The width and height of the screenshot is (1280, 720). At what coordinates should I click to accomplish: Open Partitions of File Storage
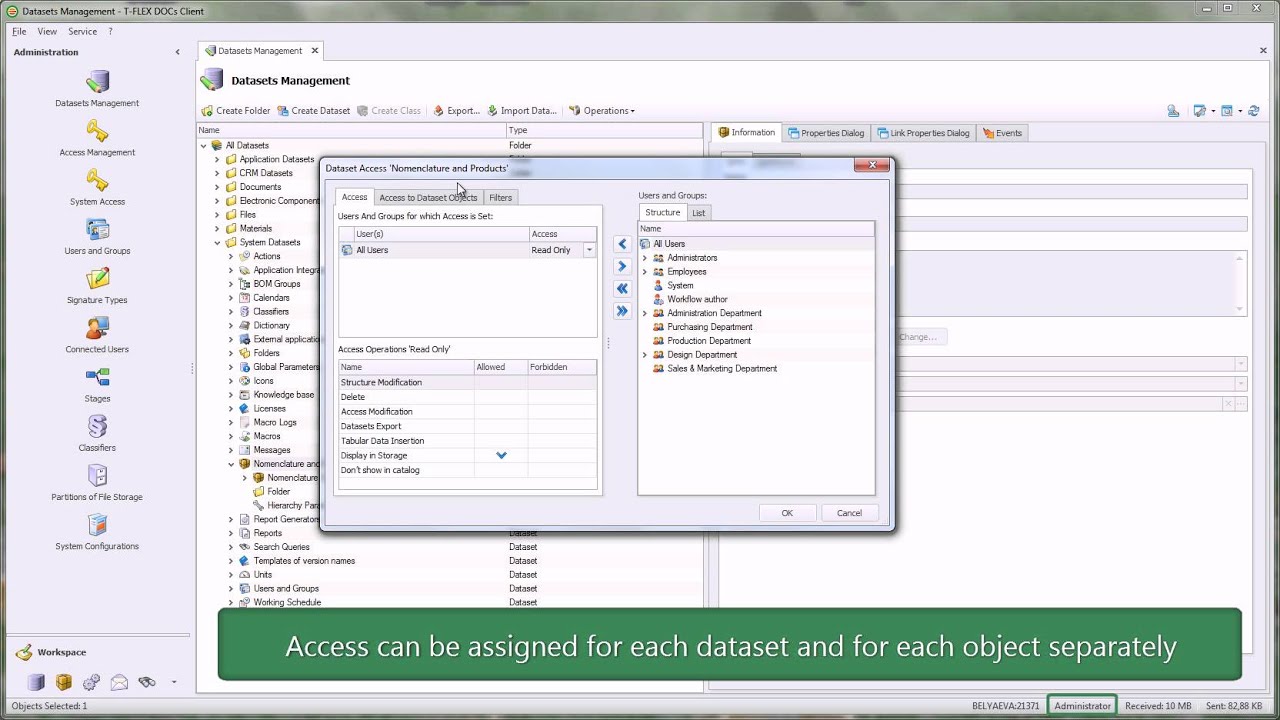(97, 482)
